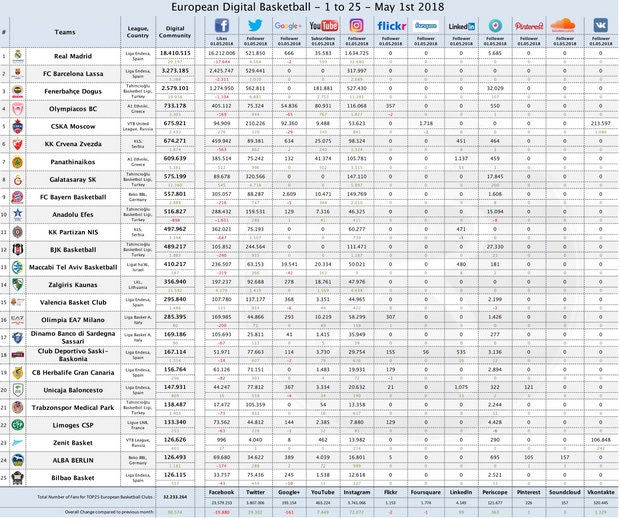This screenshot has width=620, height=518.
Task: Click the Periscope label in totals row
Action: pos(495,492)
